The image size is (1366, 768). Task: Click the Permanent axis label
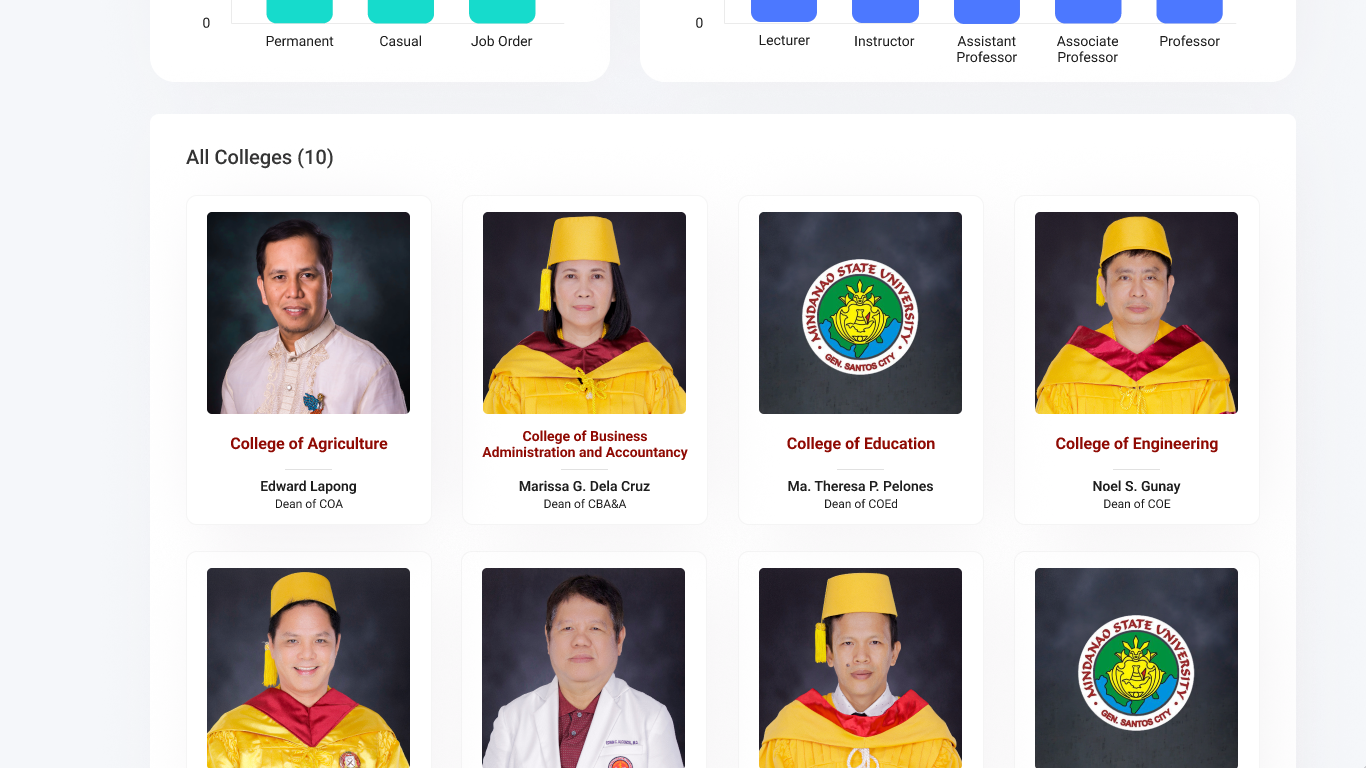300,41
